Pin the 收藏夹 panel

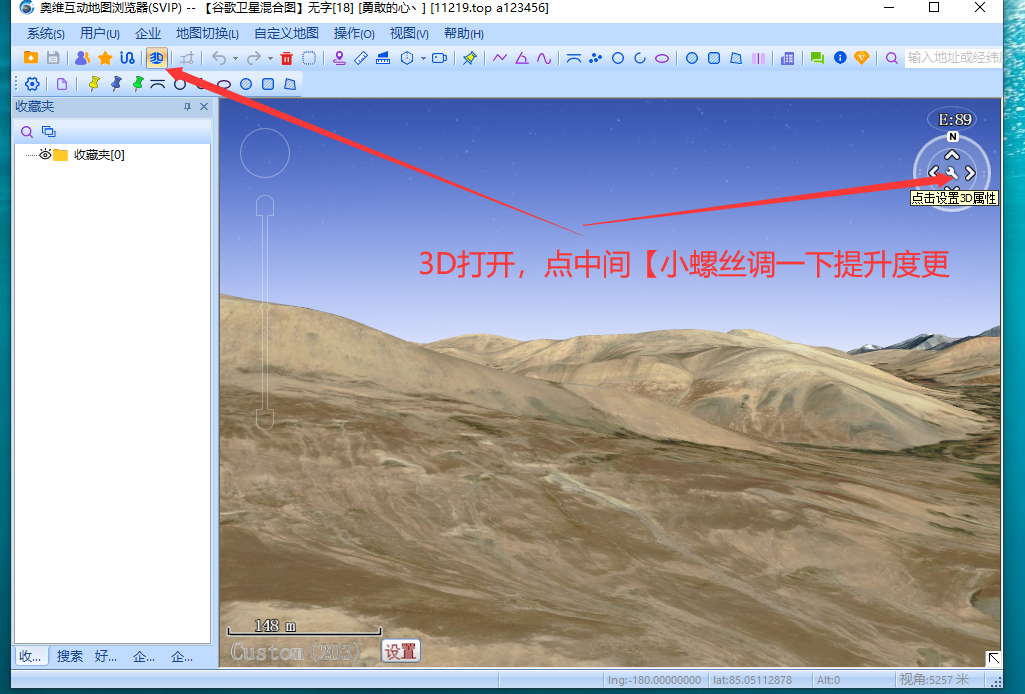pyautogui.click(x=187, y=107)
